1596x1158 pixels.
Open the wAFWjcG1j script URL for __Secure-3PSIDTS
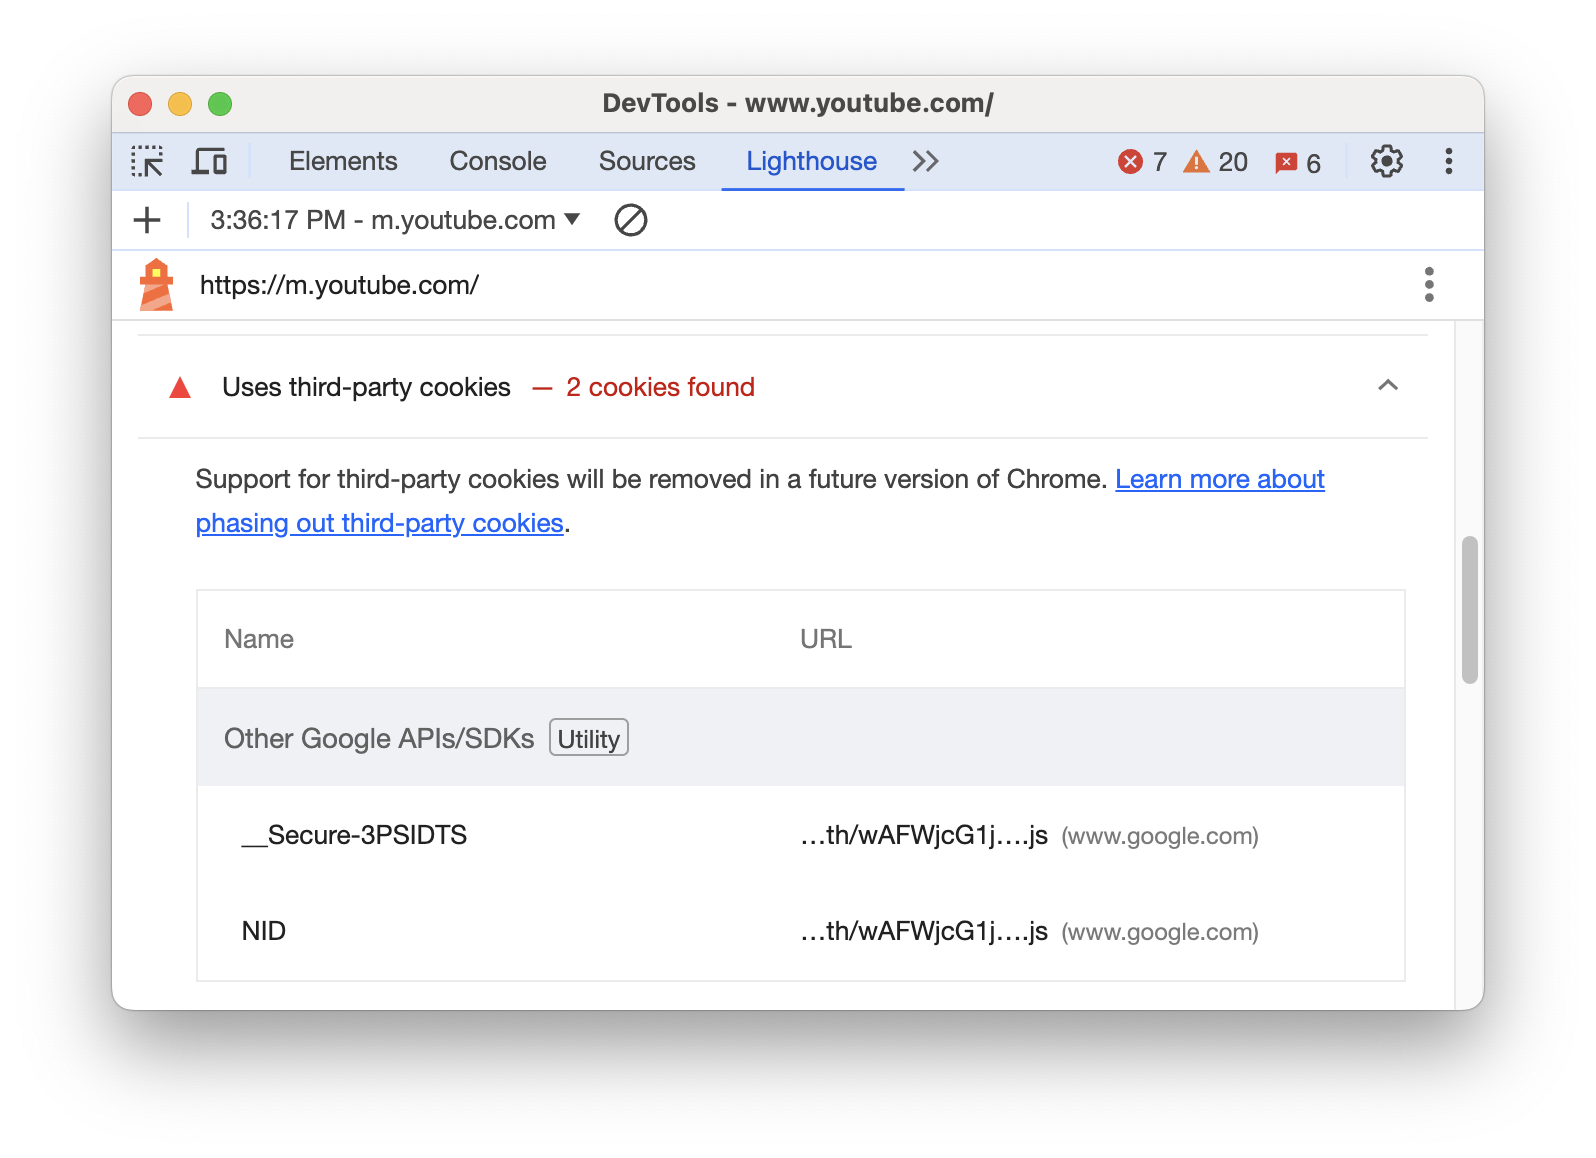click(x=923, y=836)
